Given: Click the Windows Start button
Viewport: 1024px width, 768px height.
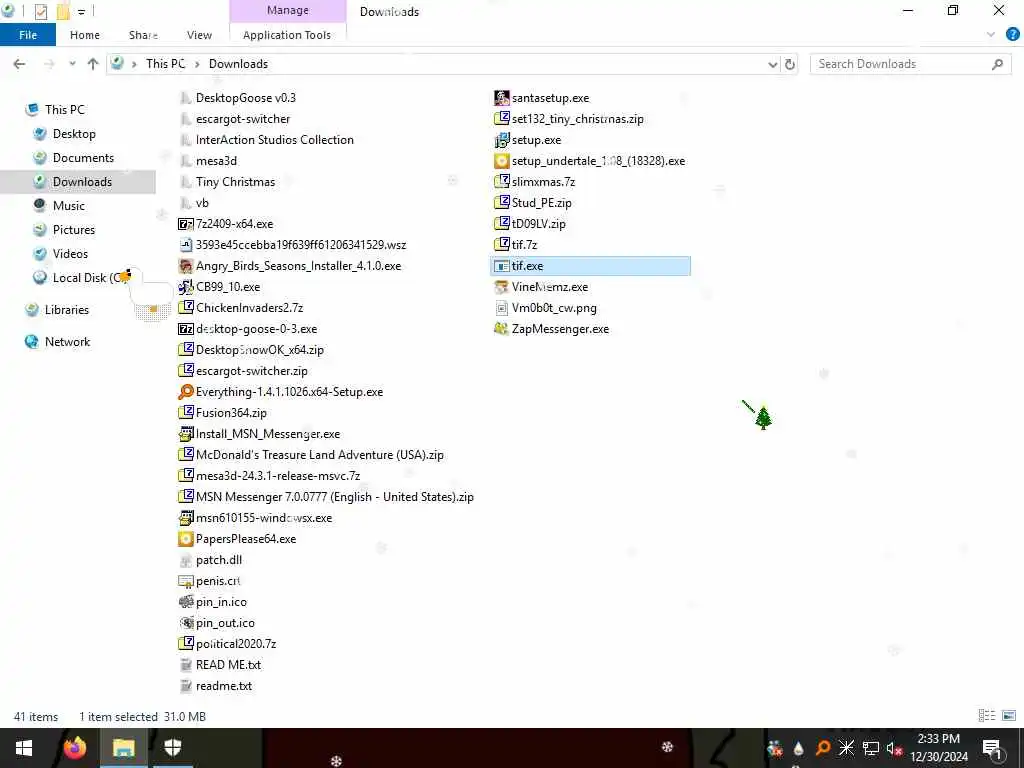Looking at the screenshot, I should 24,748.
